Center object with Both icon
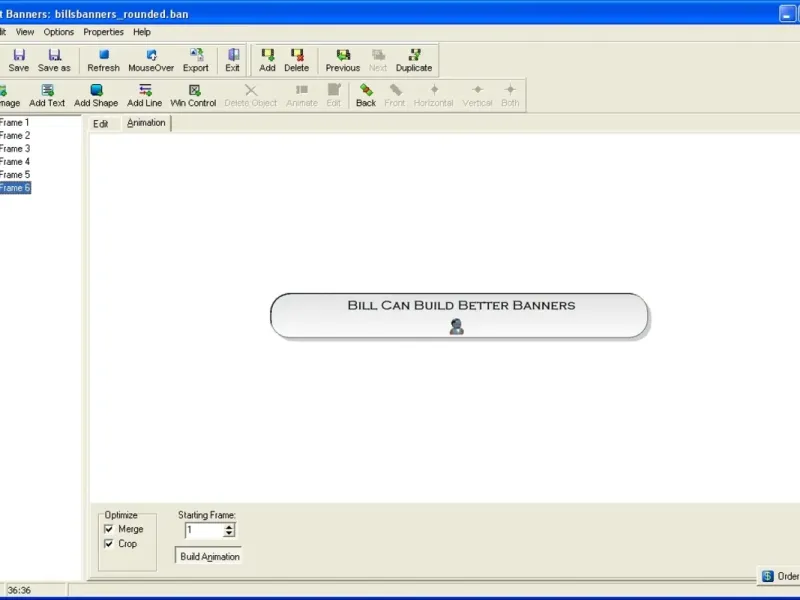 click(510, 95)
